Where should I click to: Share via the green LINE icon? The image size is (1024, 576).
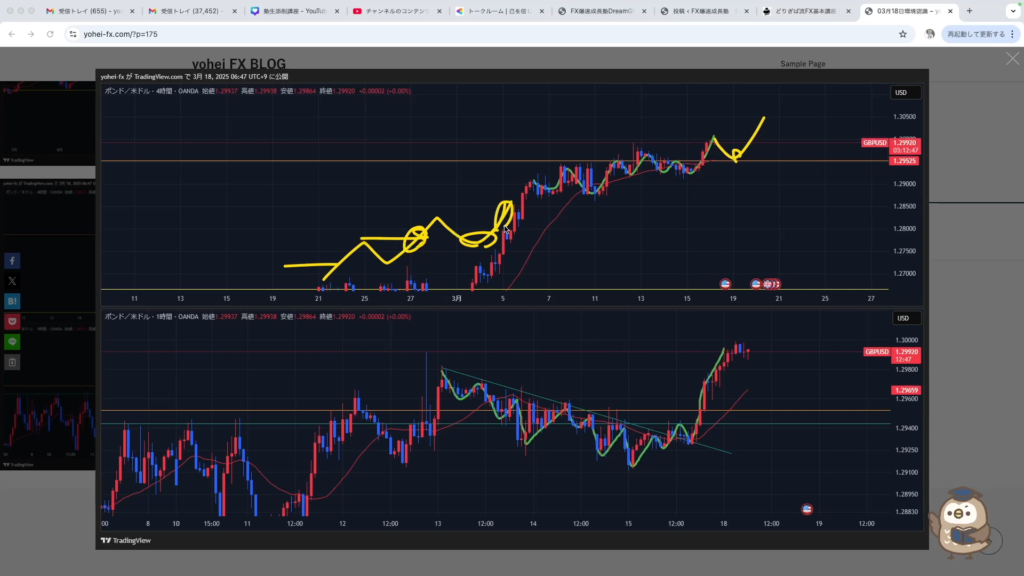[12, 341]
